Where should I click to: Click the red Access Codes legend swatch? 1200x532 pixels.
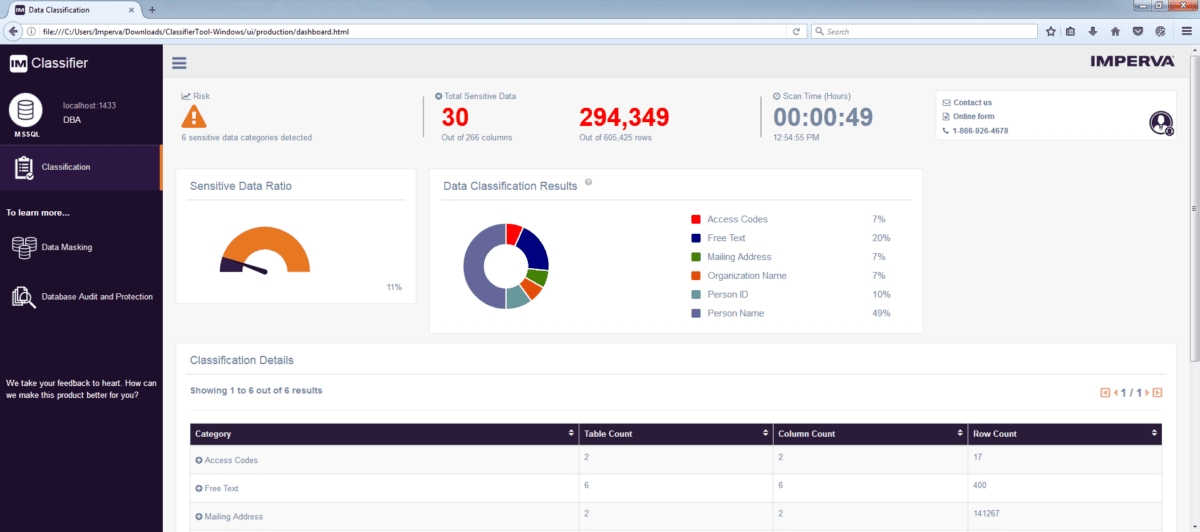pos(695,219)
